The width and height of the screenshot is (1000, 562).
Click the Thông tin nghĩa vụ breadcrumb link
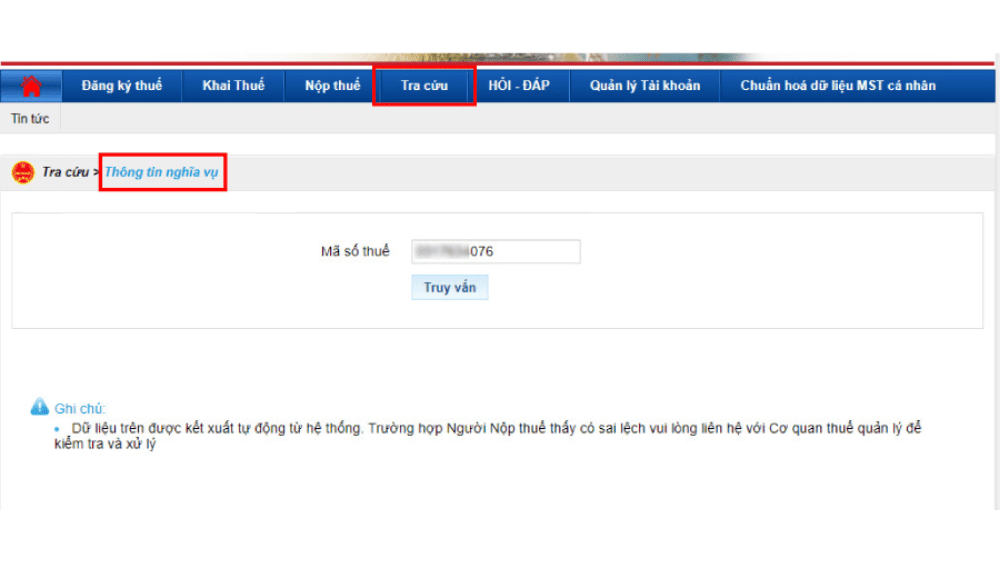(x=161, y=173)
